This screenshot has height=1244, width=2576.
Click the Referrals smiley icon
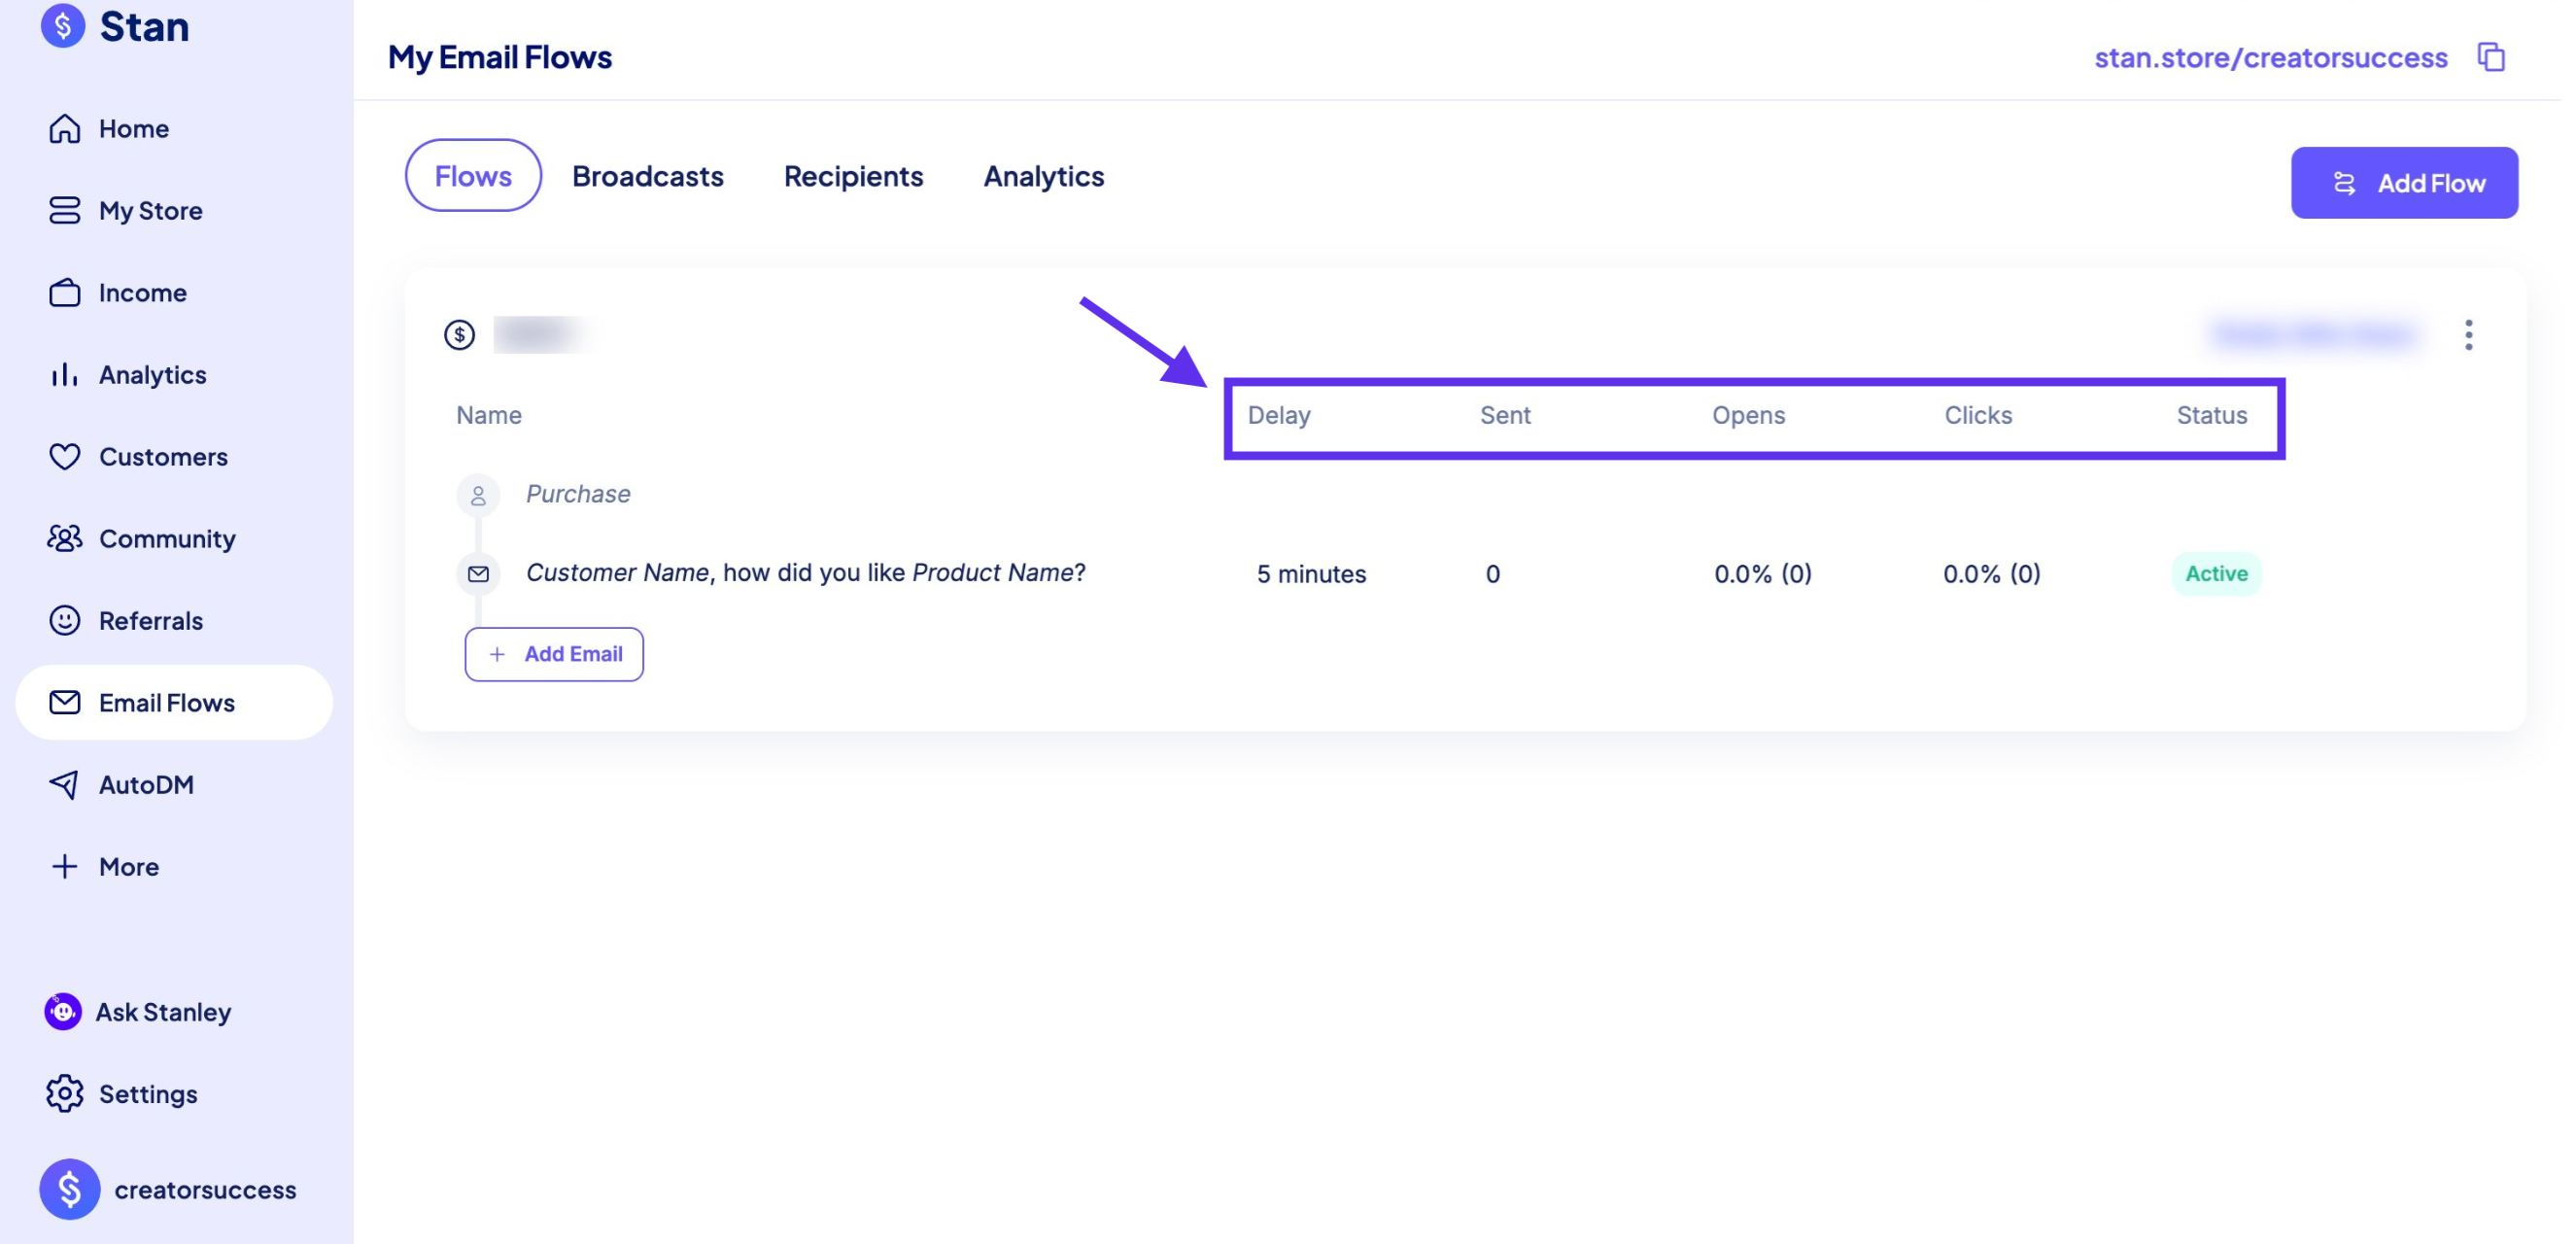[65, 621]
